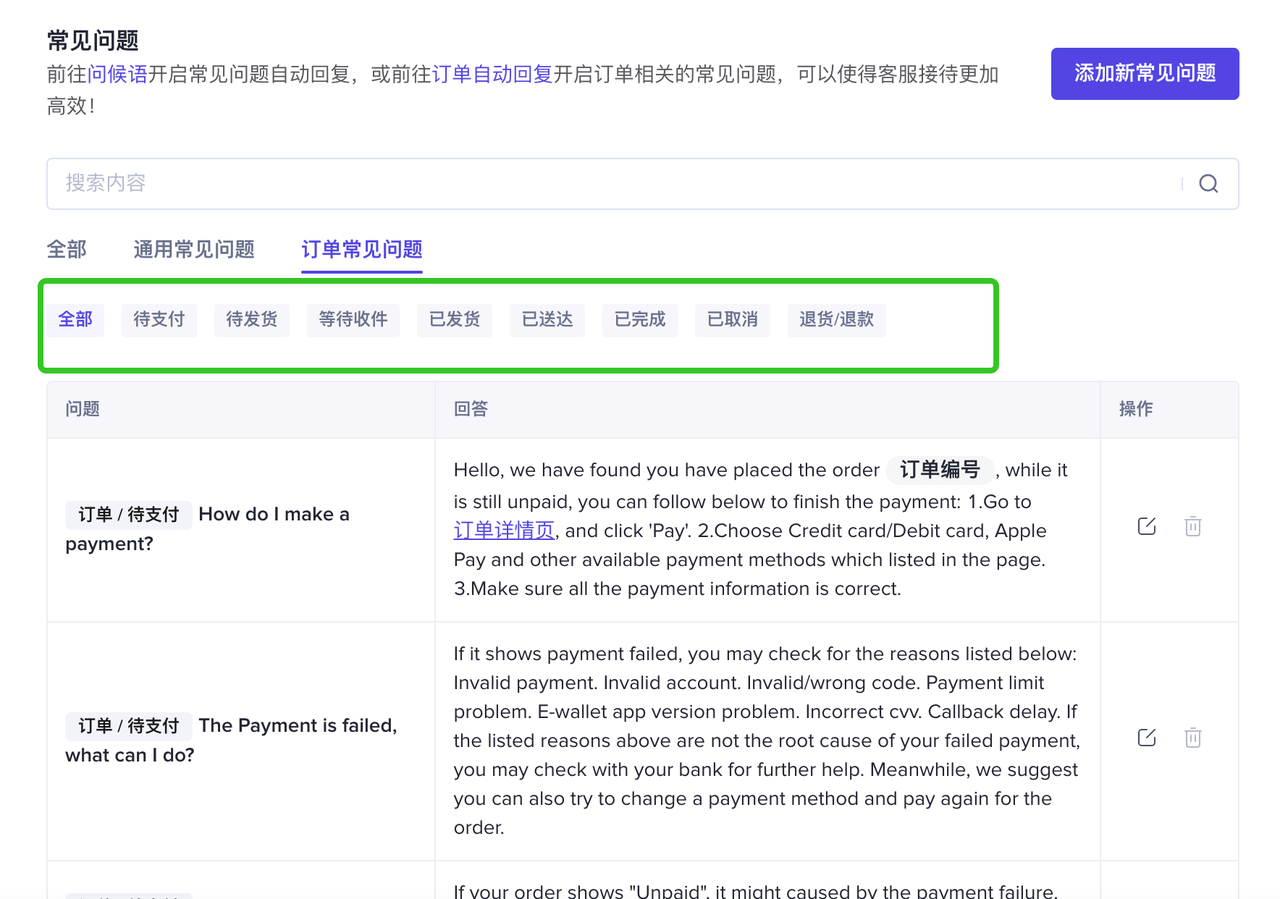
Task: Click 添加新常见问题 button
Action: (x=1144, y=74)
